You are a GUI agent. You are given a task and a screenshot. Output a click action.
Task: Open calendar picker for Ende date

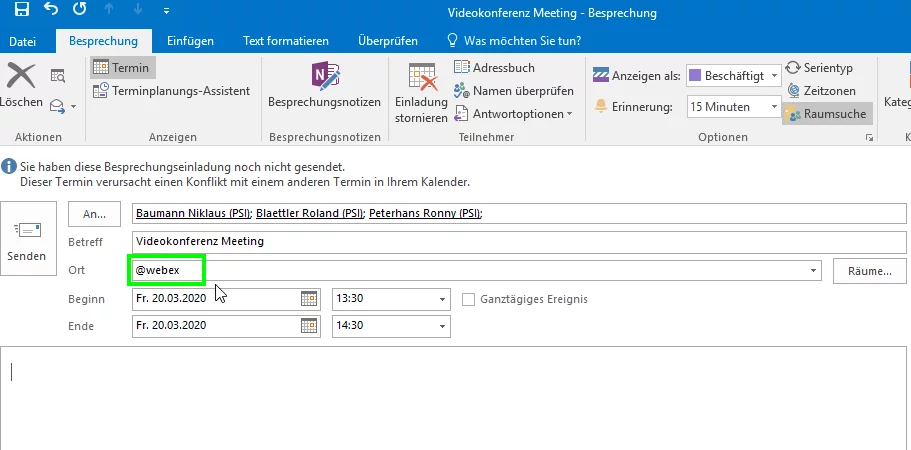pyautogui.click(x=309, y=327)
